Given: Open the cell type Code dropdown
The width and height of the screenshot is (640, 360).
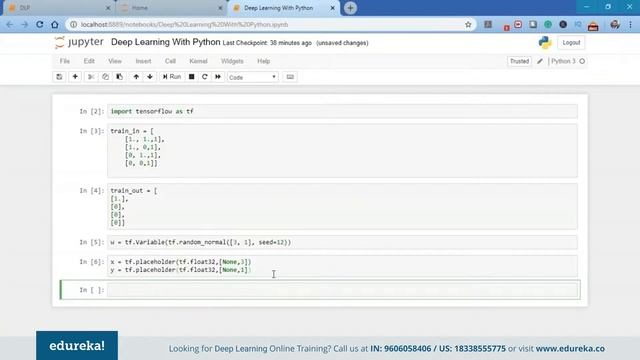Looking at the screenshot, I should tap(253, 77).
